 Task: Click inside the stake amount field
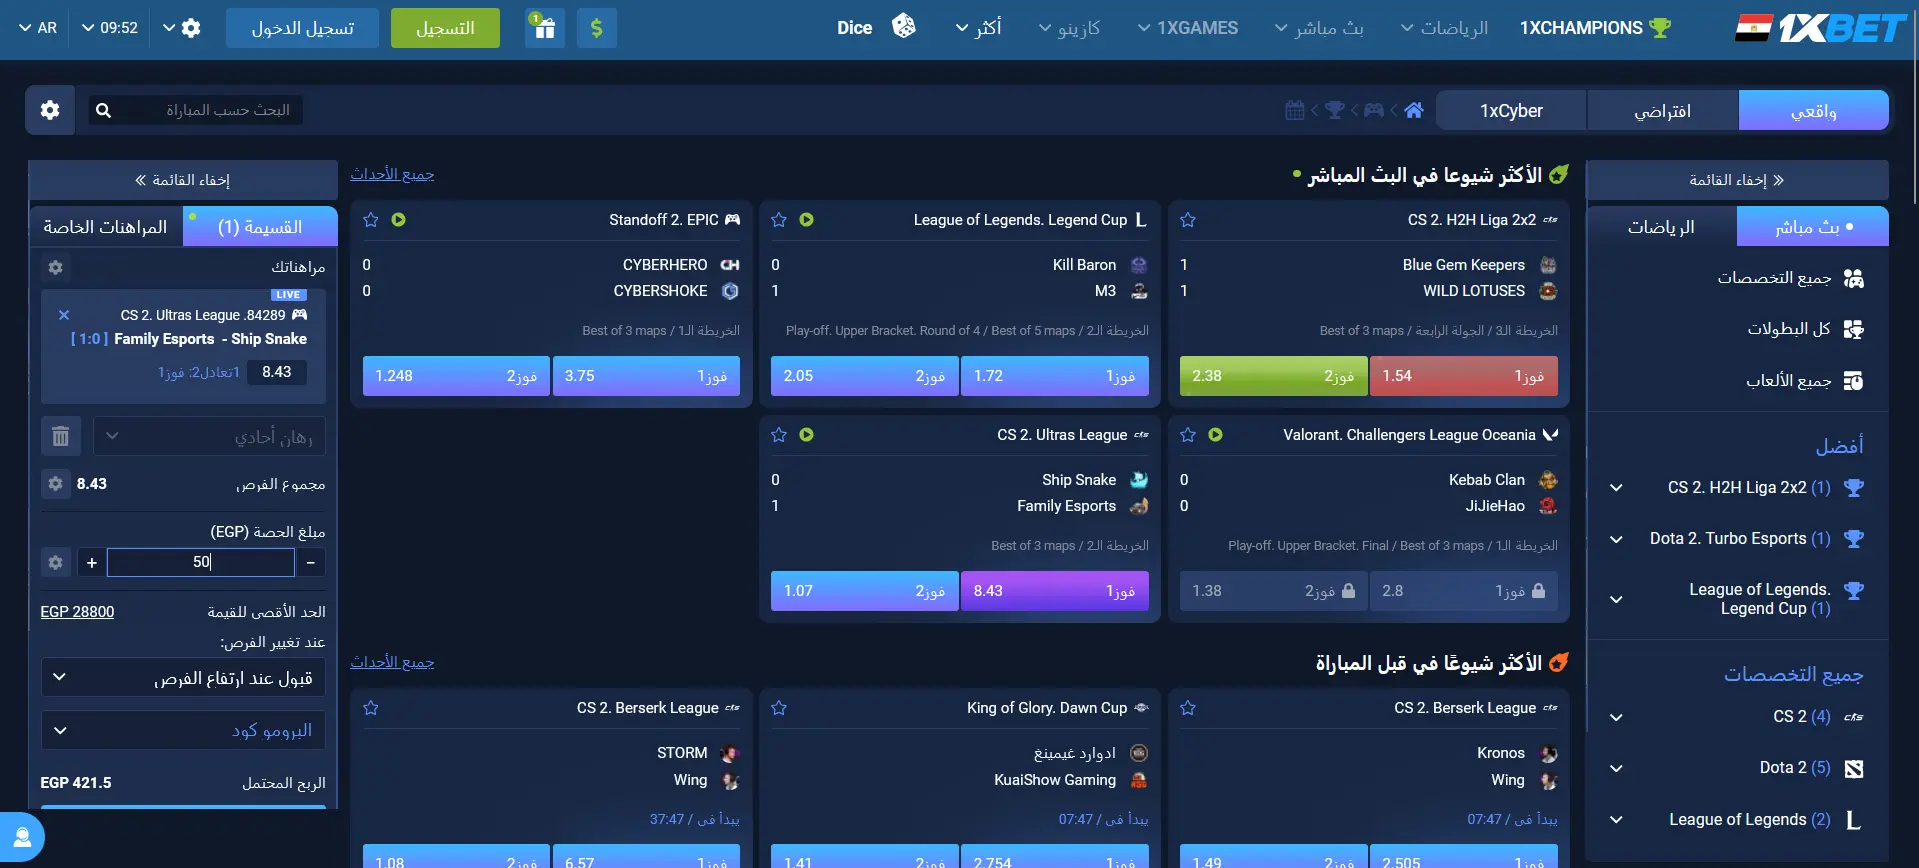(x=201, y=563)
